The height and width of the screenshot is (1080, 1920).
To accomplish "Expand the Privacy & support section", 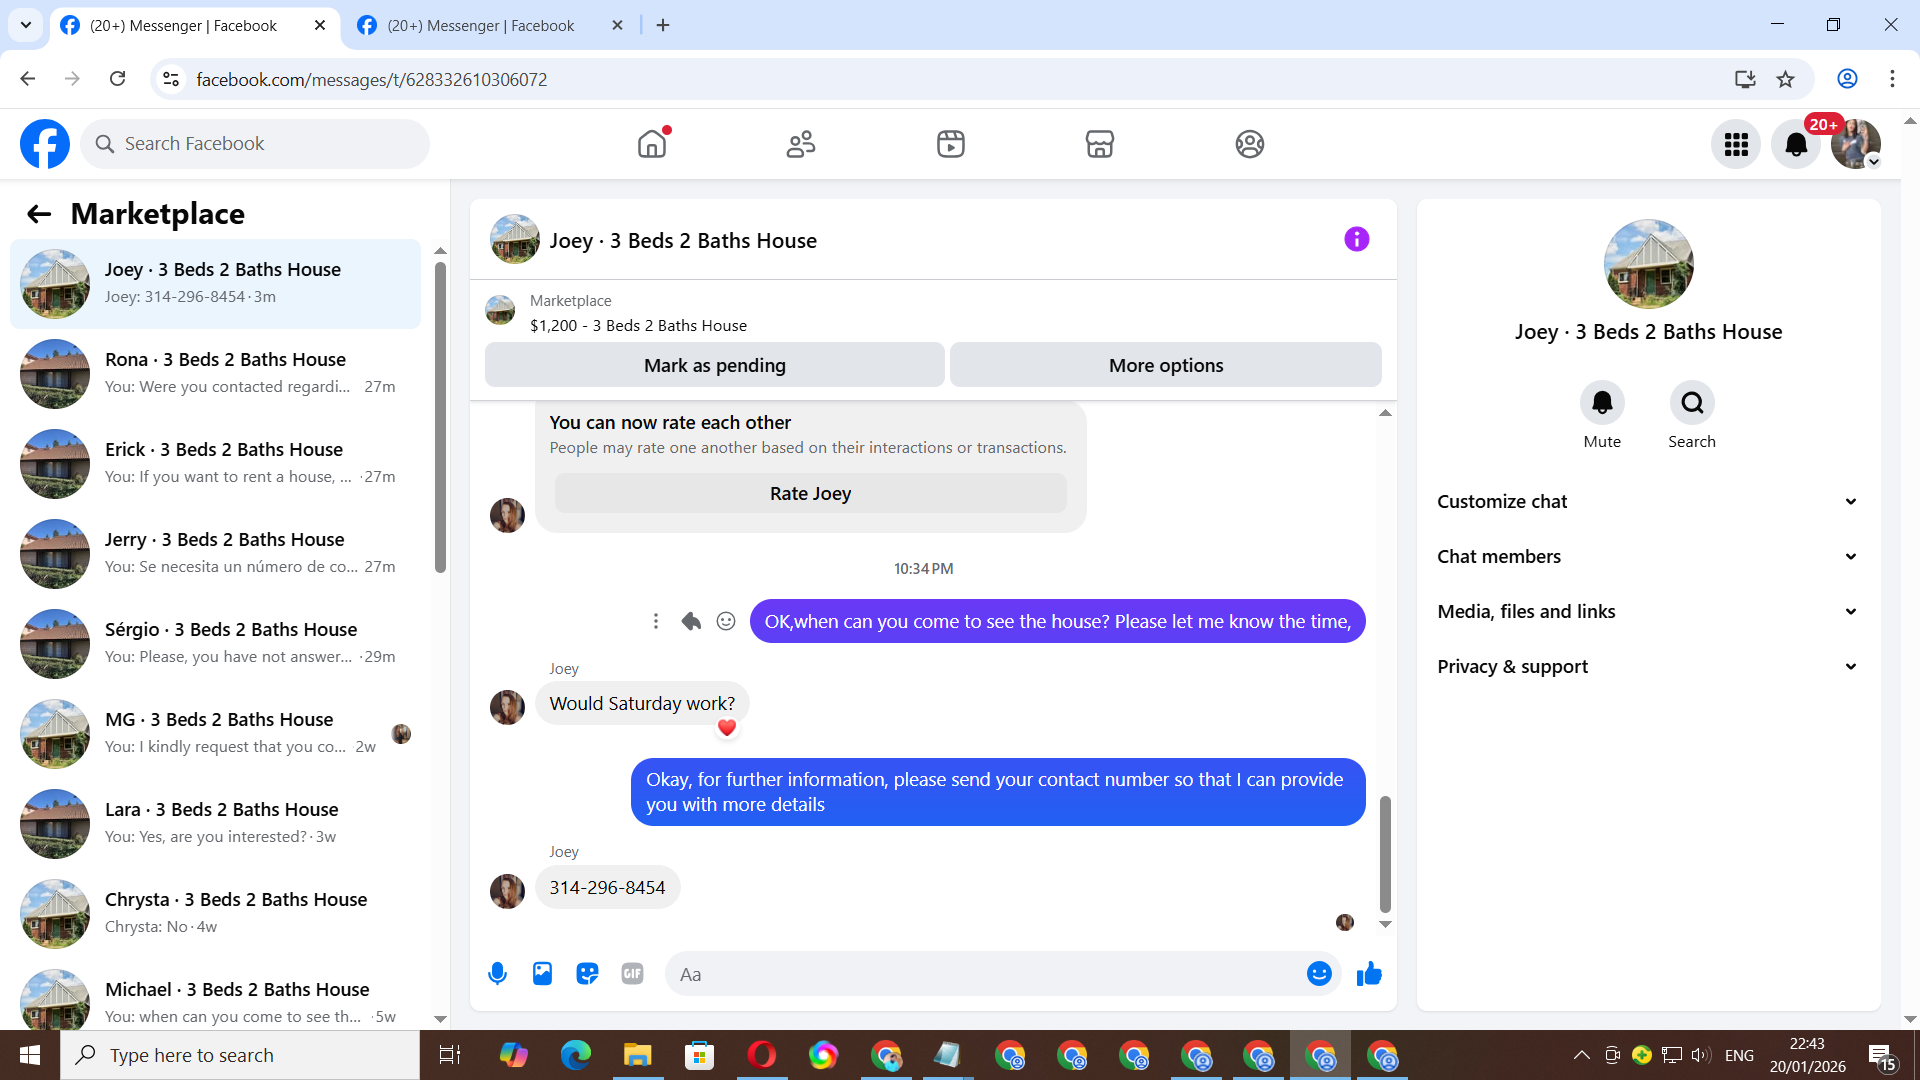I will pyautogui.click(x=1648, y=667).
